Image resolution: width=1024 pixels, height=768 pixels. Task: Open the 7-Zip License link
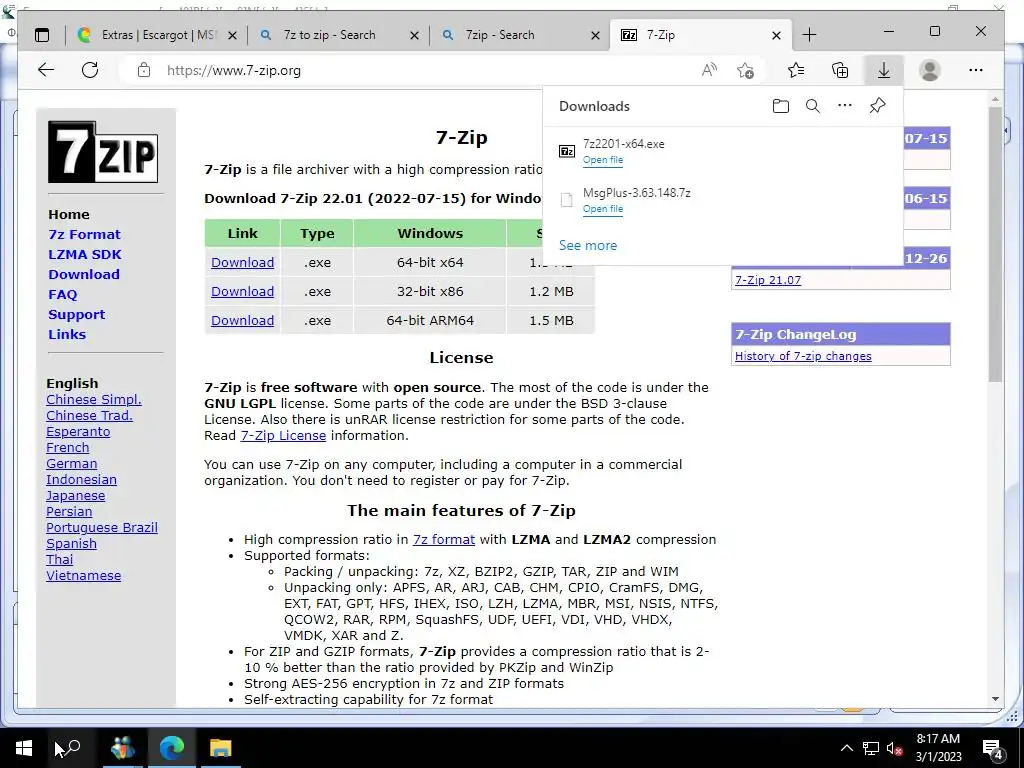coord(283,436)
